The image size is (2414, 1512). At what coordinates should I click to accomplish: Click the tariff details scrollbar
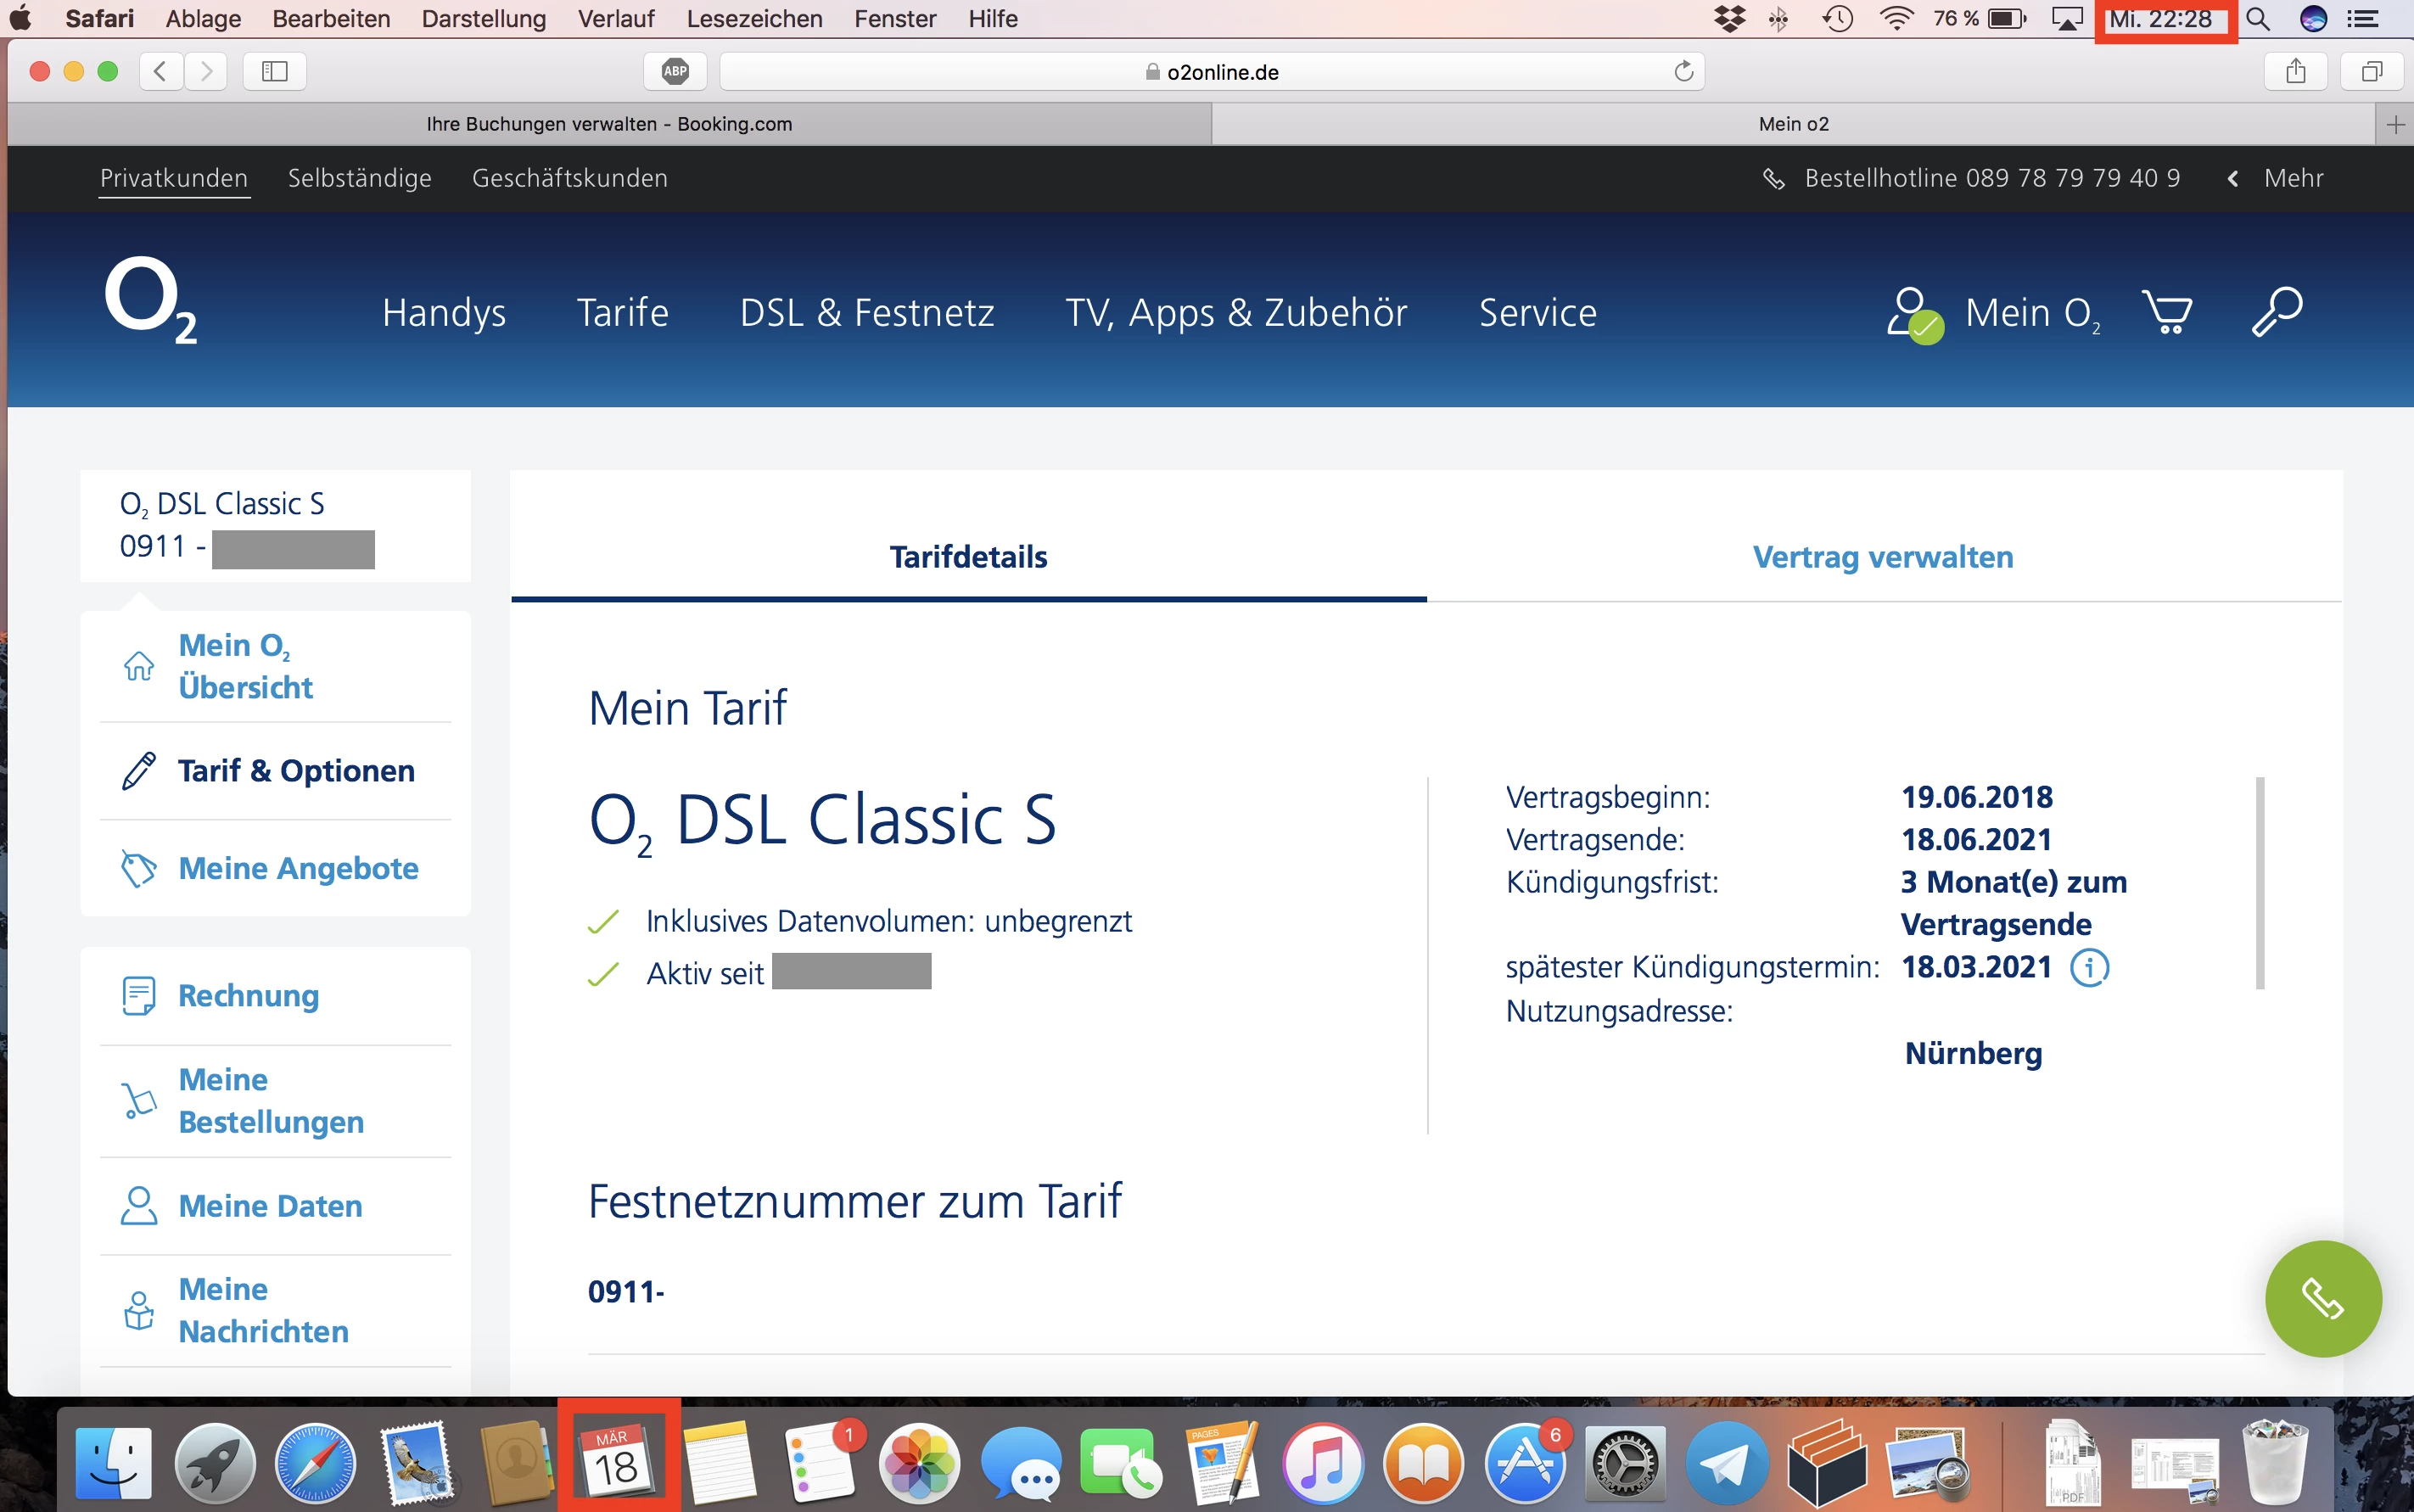2260,882
